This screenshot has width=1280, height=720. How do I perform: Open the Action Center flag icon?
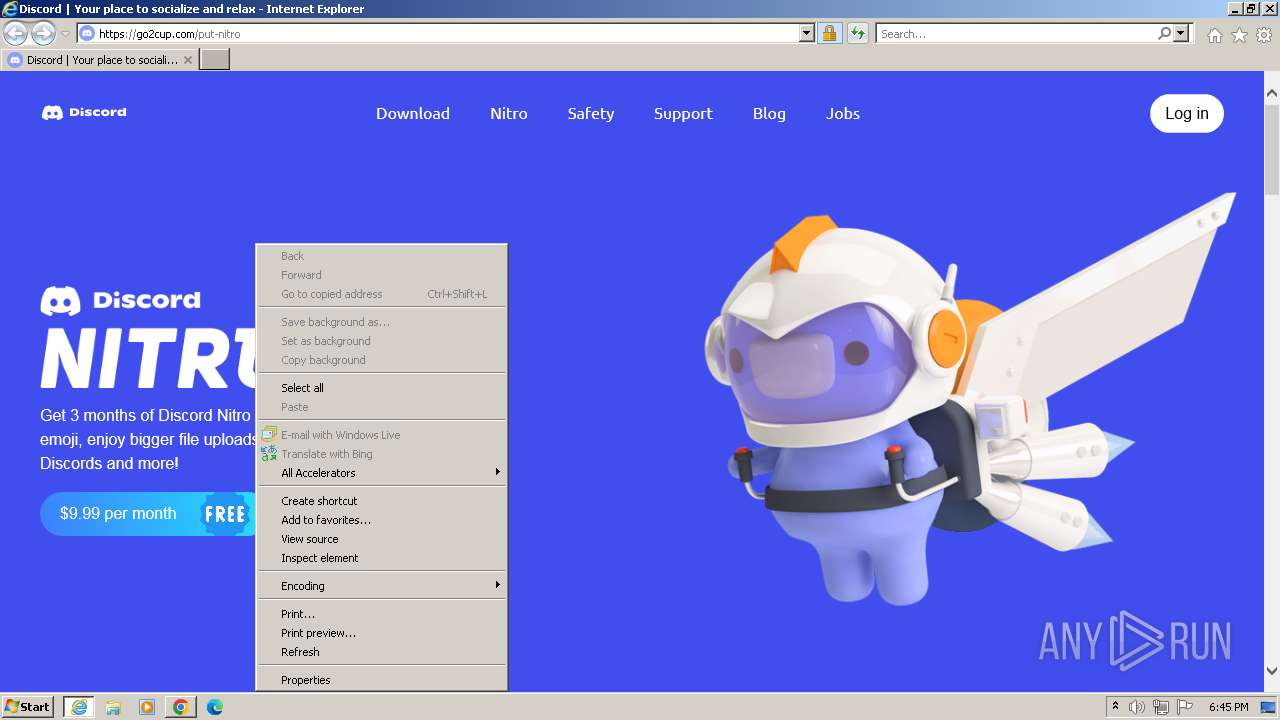tap(1185, 707)
